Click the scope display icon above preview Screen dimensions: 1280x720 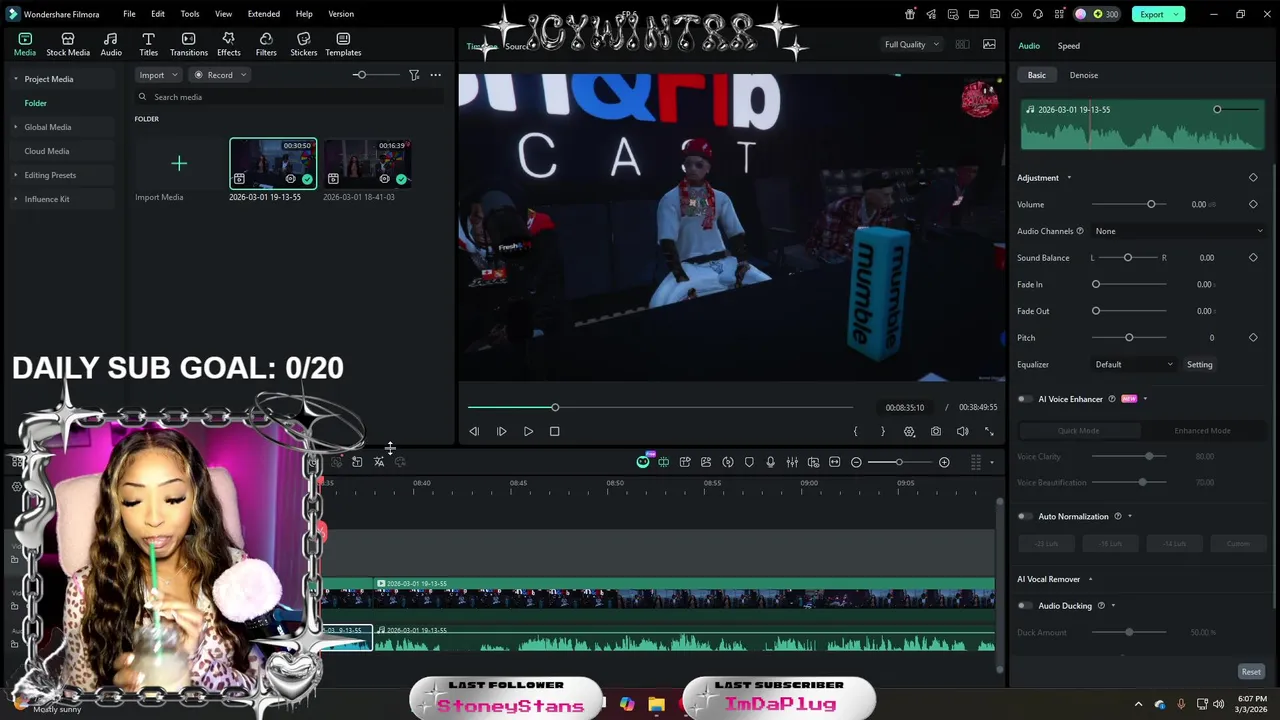coord(989,44)
